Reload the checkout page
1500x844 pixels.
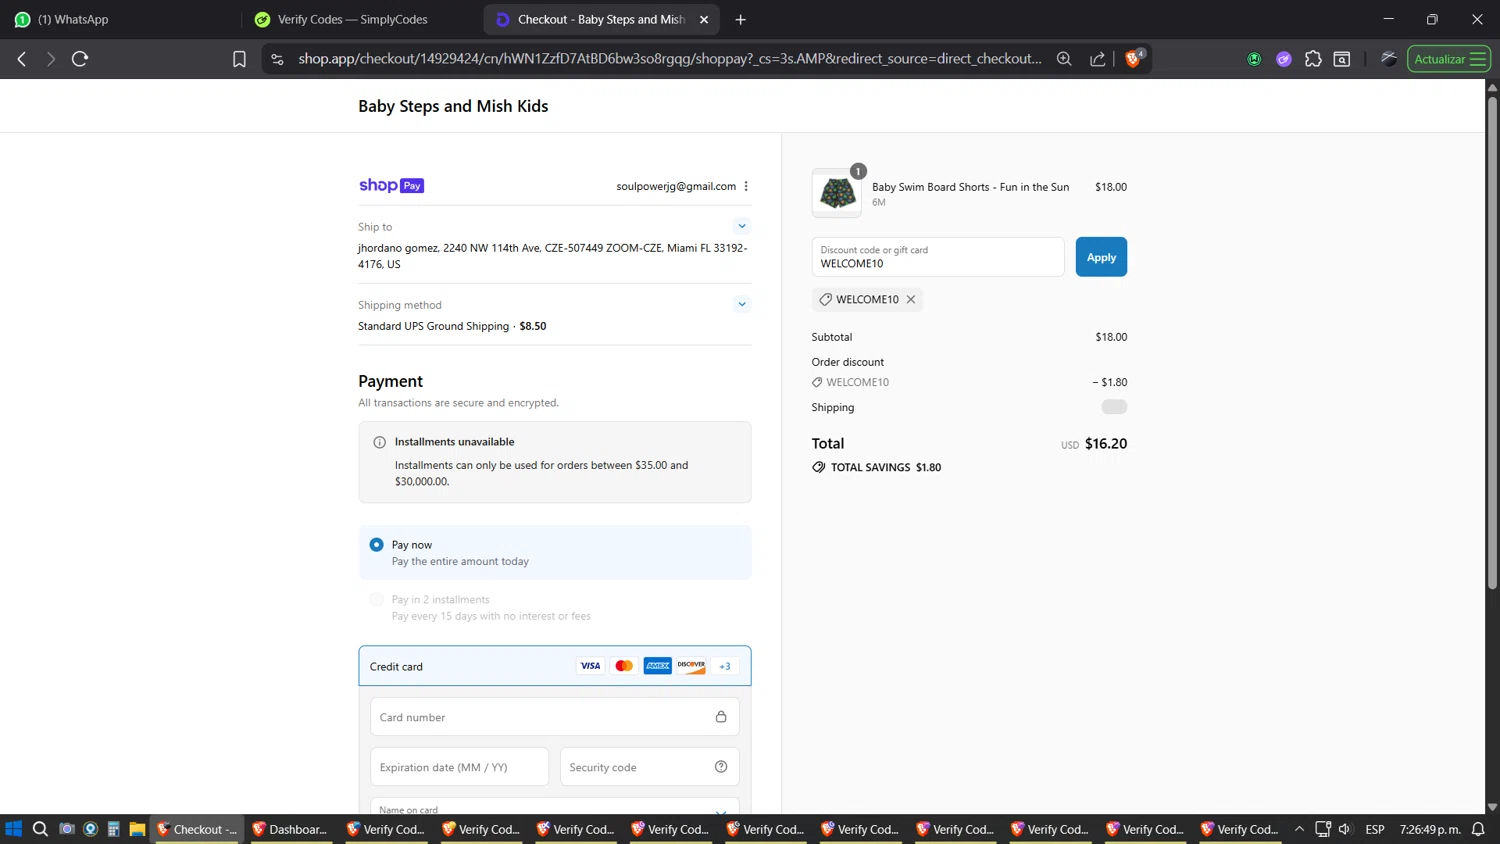[80, 59]
